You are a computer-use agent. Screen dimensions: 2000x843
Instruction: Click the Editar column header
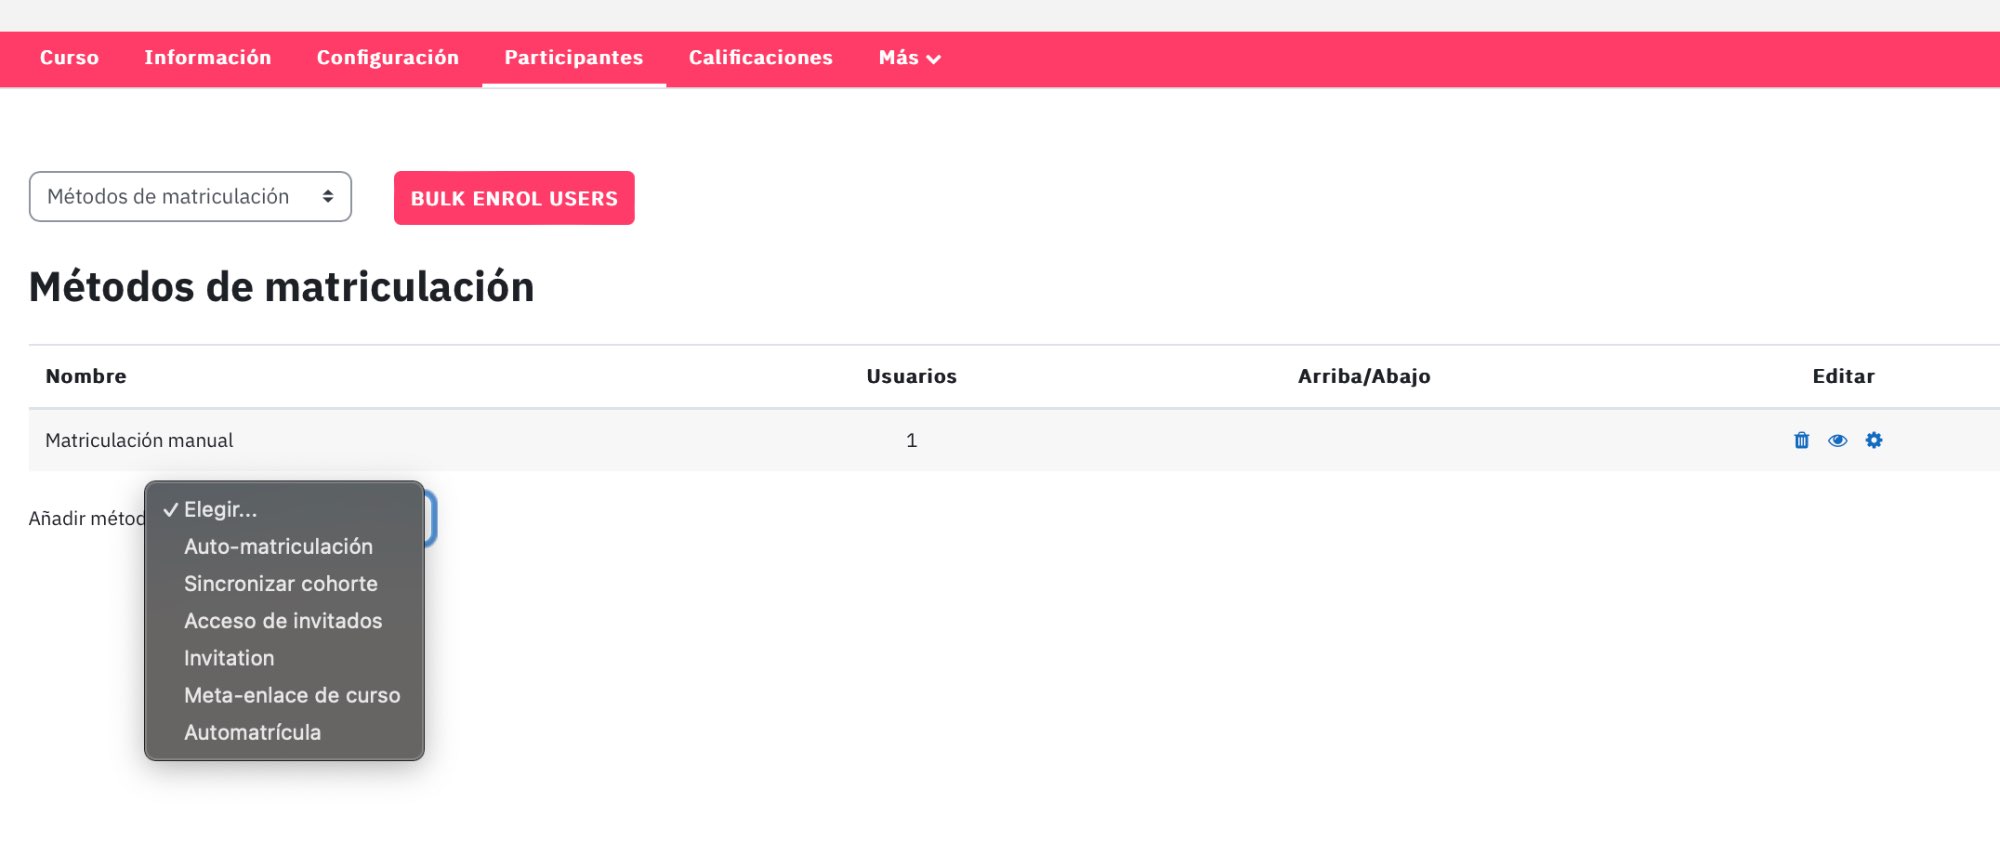click(x=1843, y=376)
